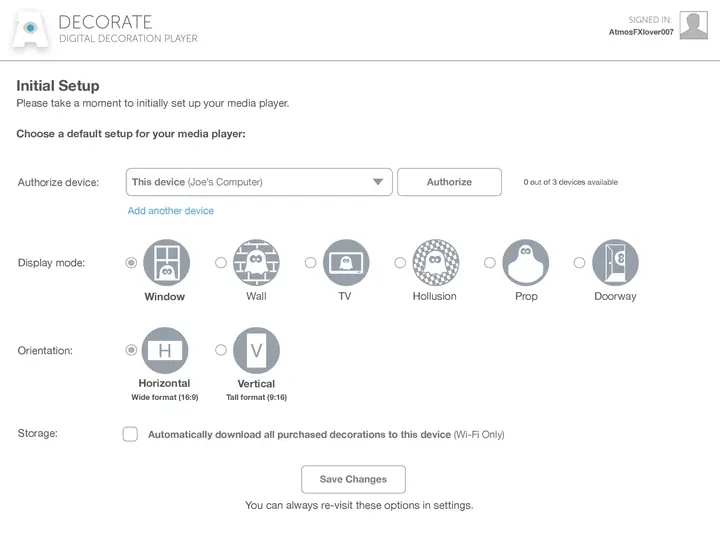Click the Authorize button
Image resolution: width=720 pixels, height=540 pixels.
[449, 182]
